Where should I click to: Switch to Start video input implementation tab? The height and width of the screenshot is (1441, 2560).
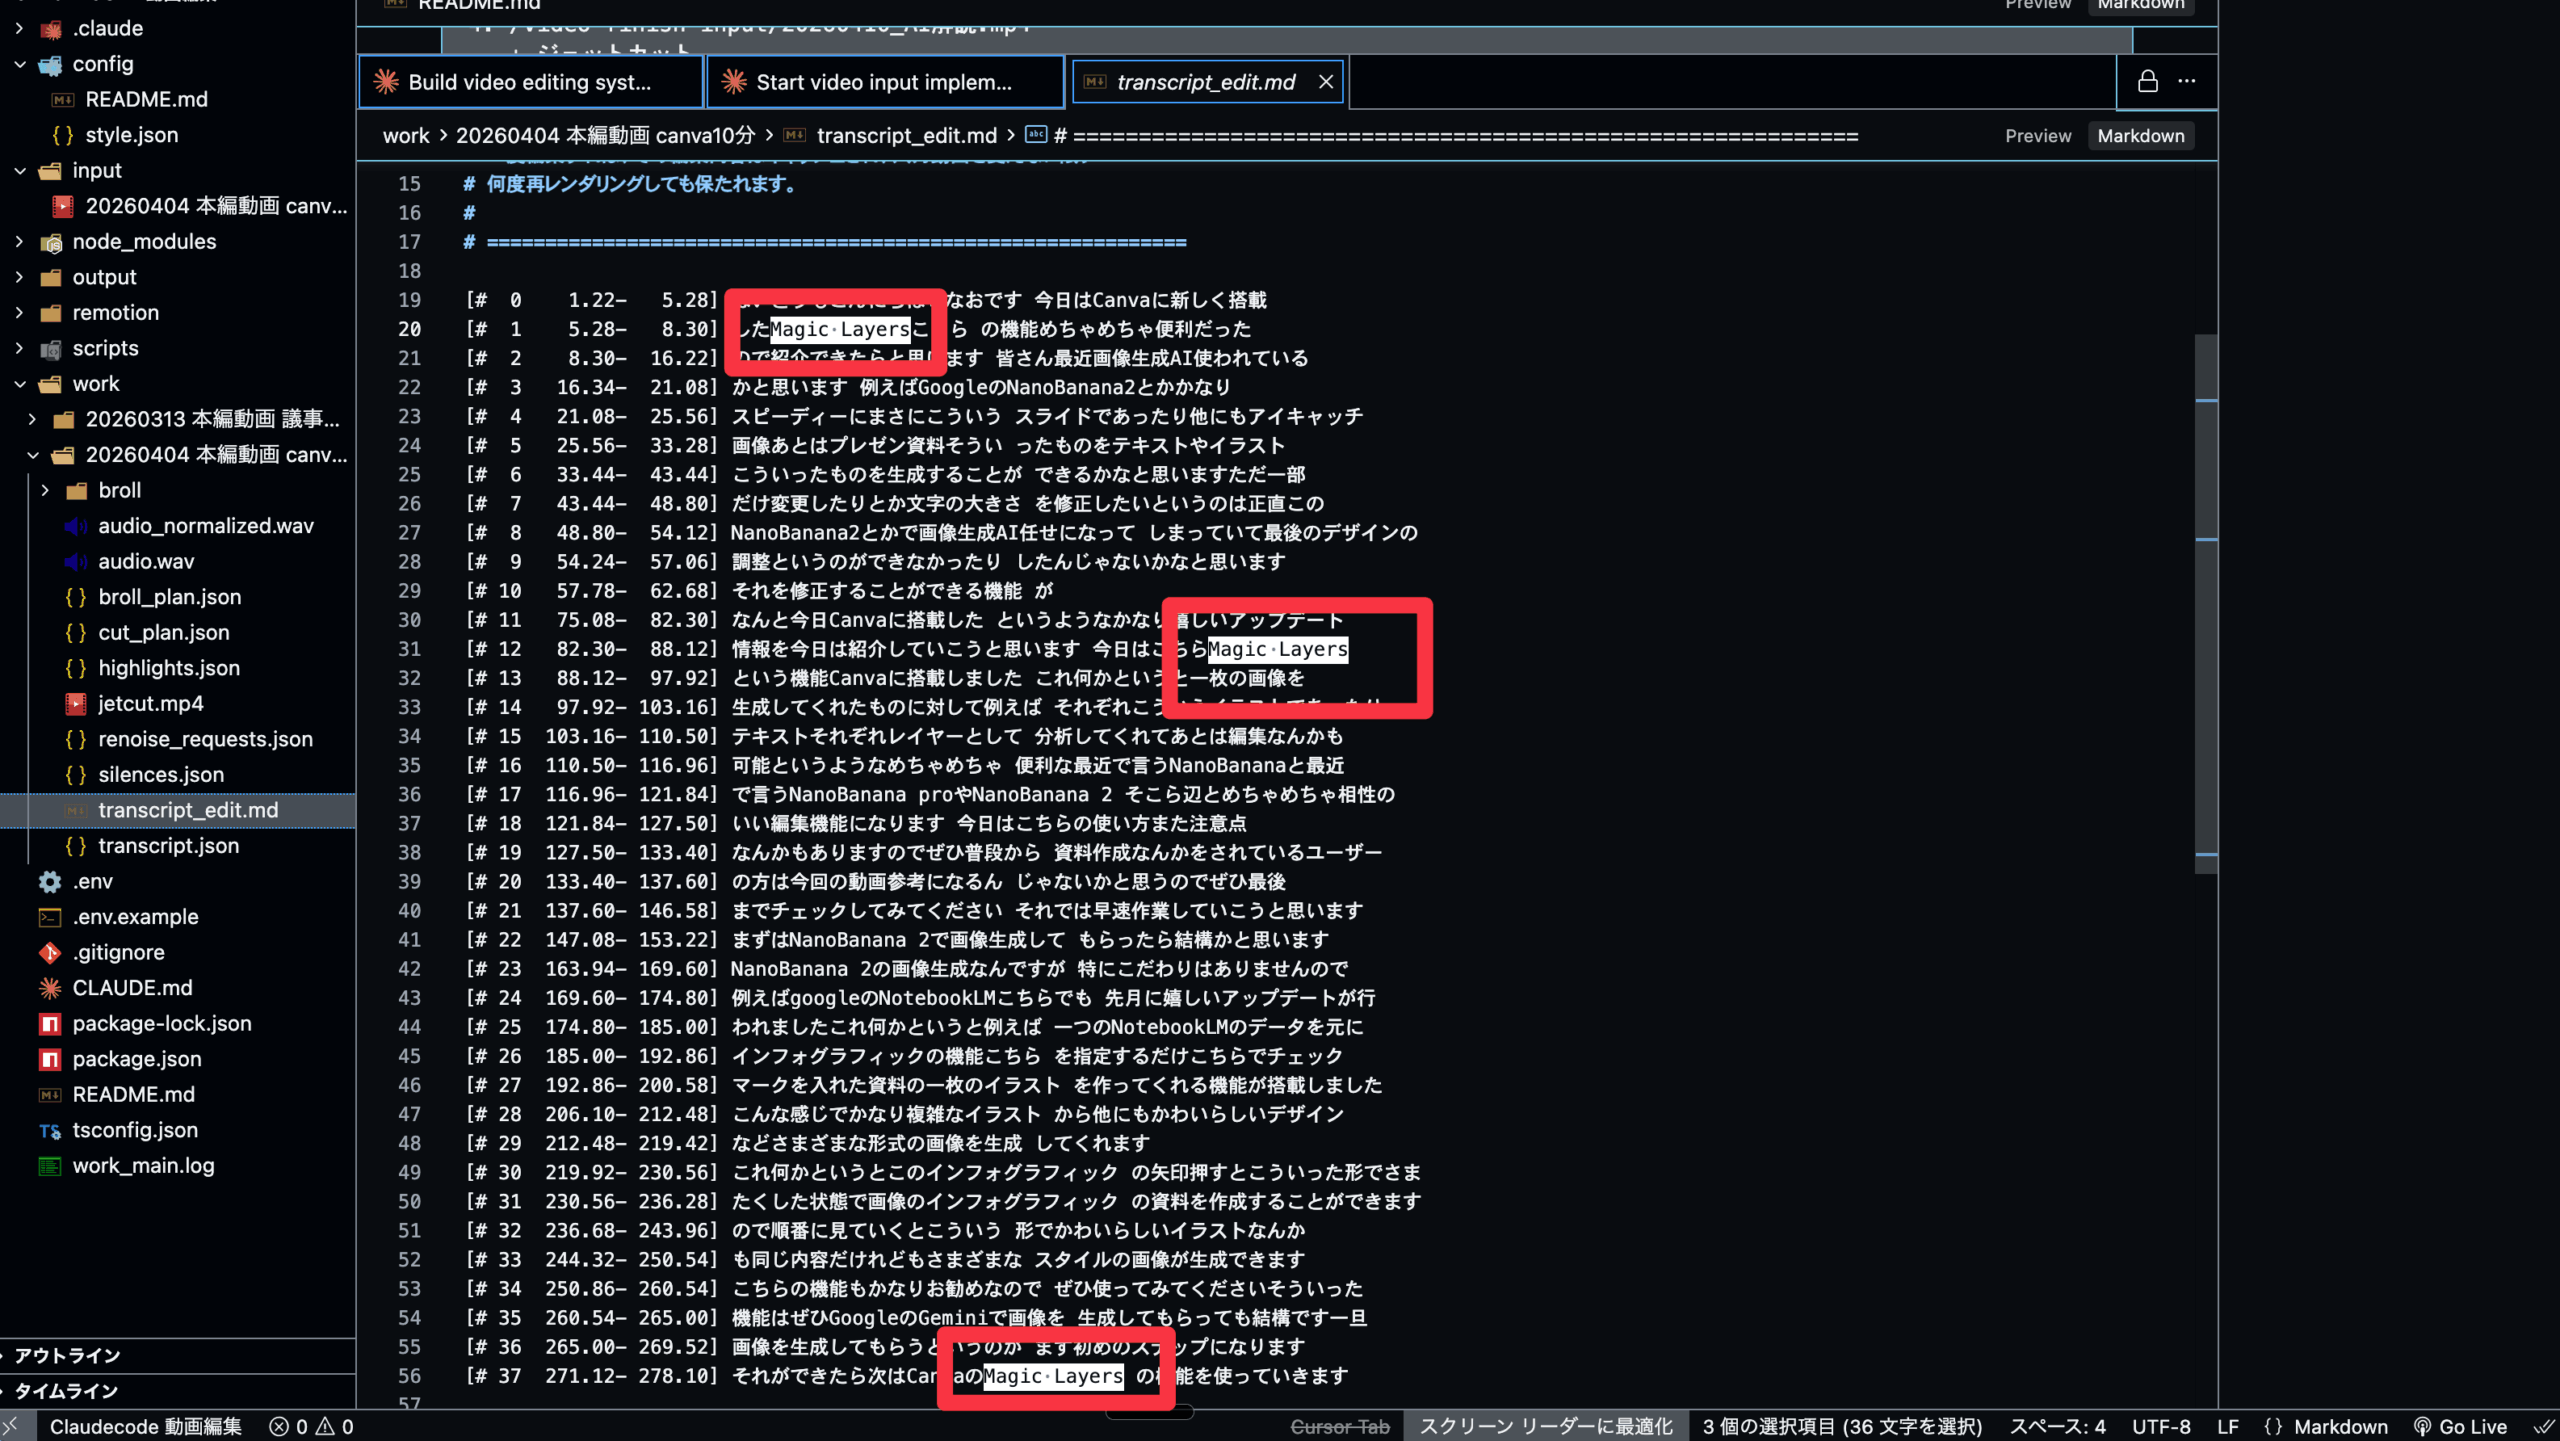click(x=884, y=82)
